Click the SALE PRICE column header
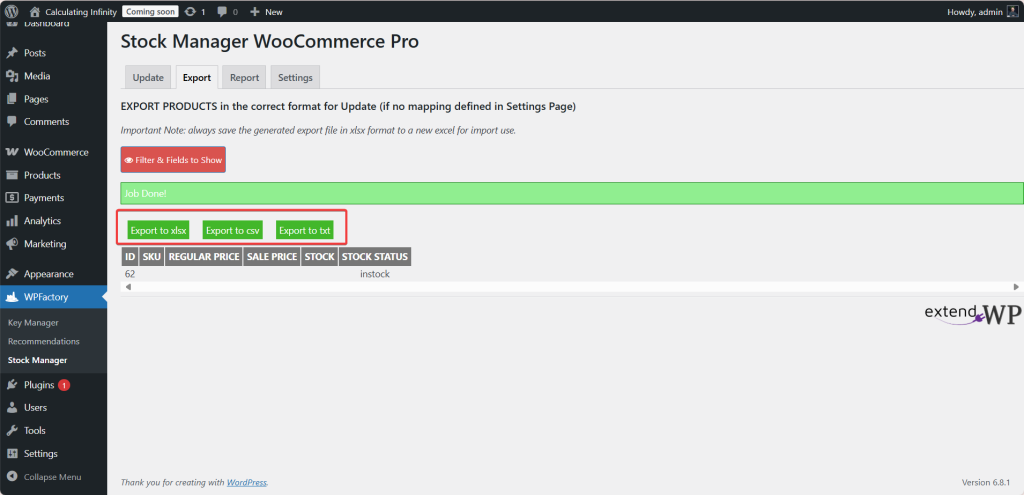The width and height of the screenshot is (1024, 495). click(x=272, y=257)
